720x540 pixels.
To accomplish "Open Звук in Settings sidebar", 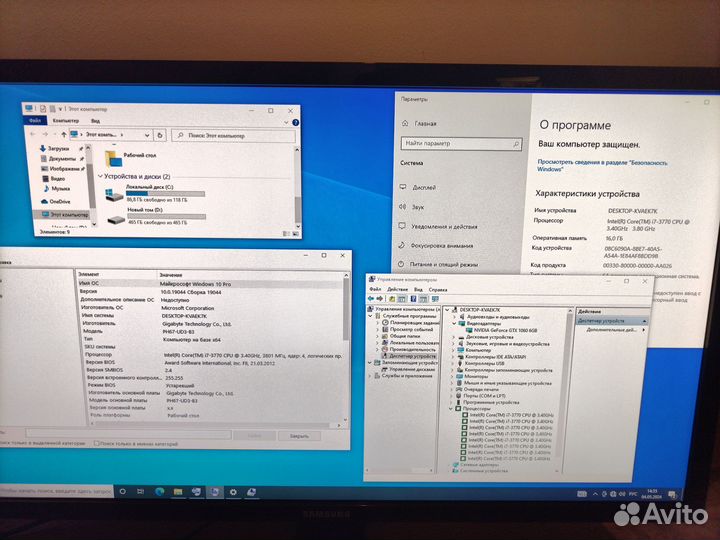I will pyautogui.click(x=411, y=207).
